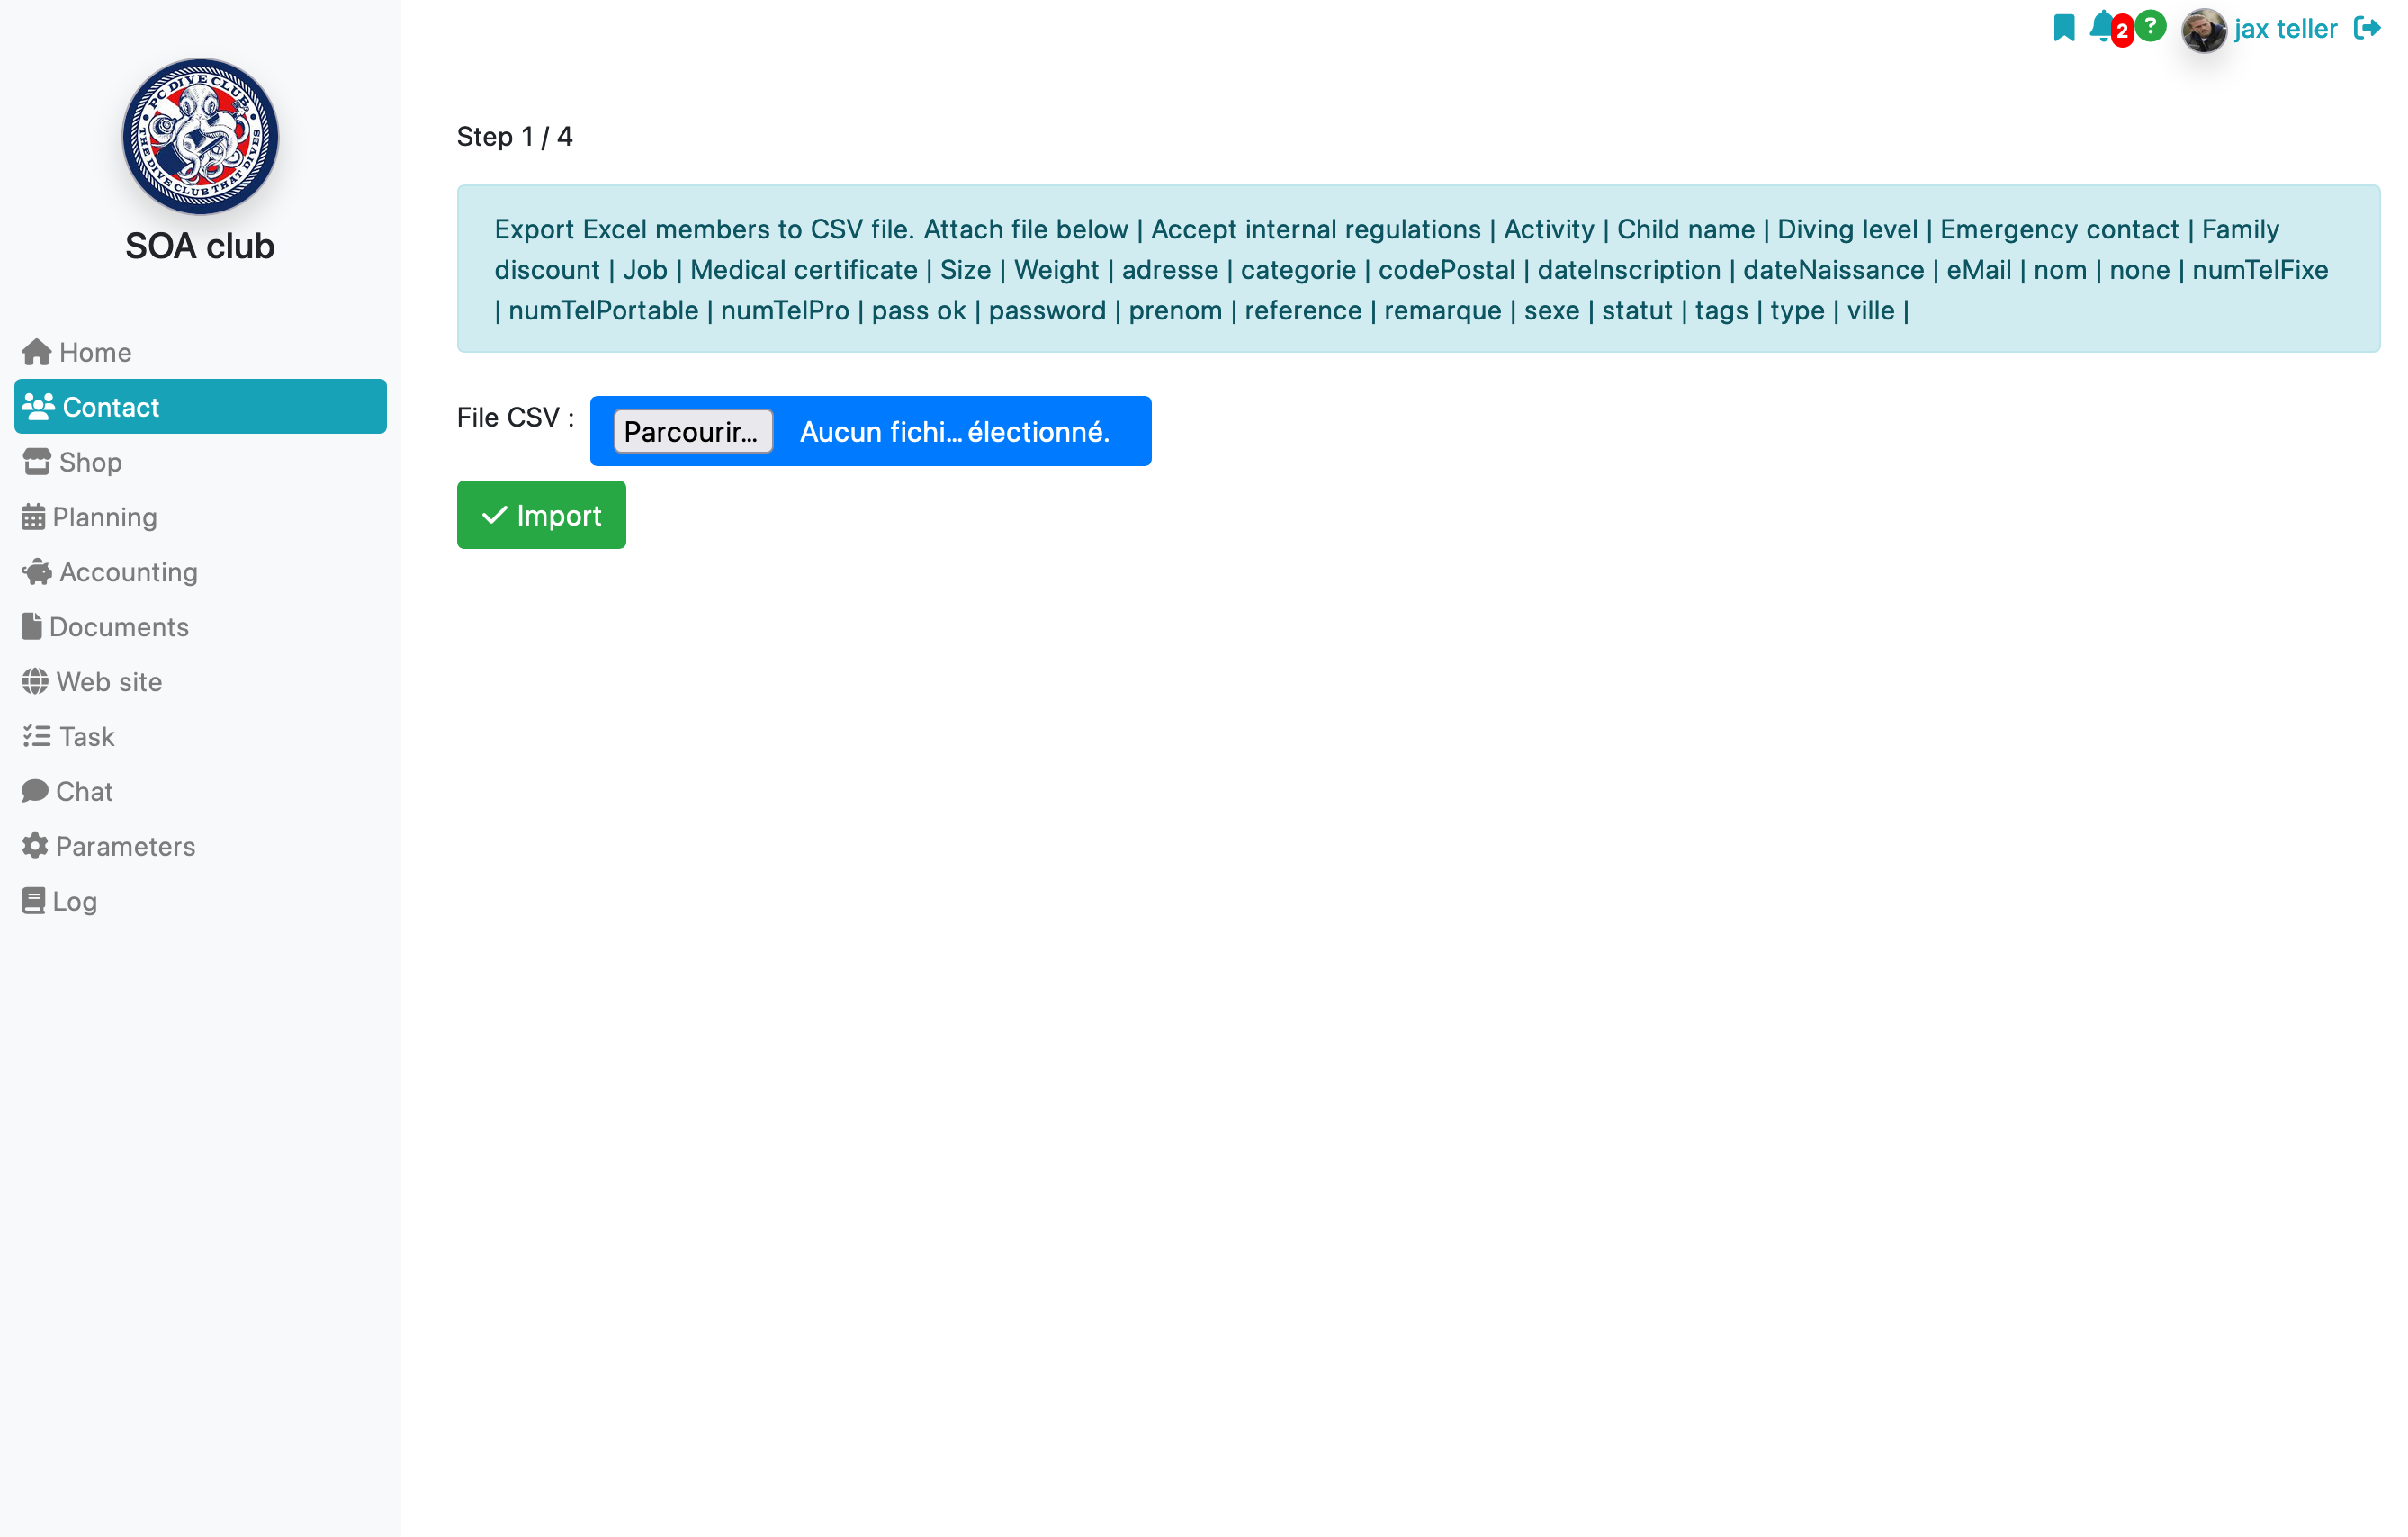
Task: Click the Task checklist icon
Action: pos(37,736)
